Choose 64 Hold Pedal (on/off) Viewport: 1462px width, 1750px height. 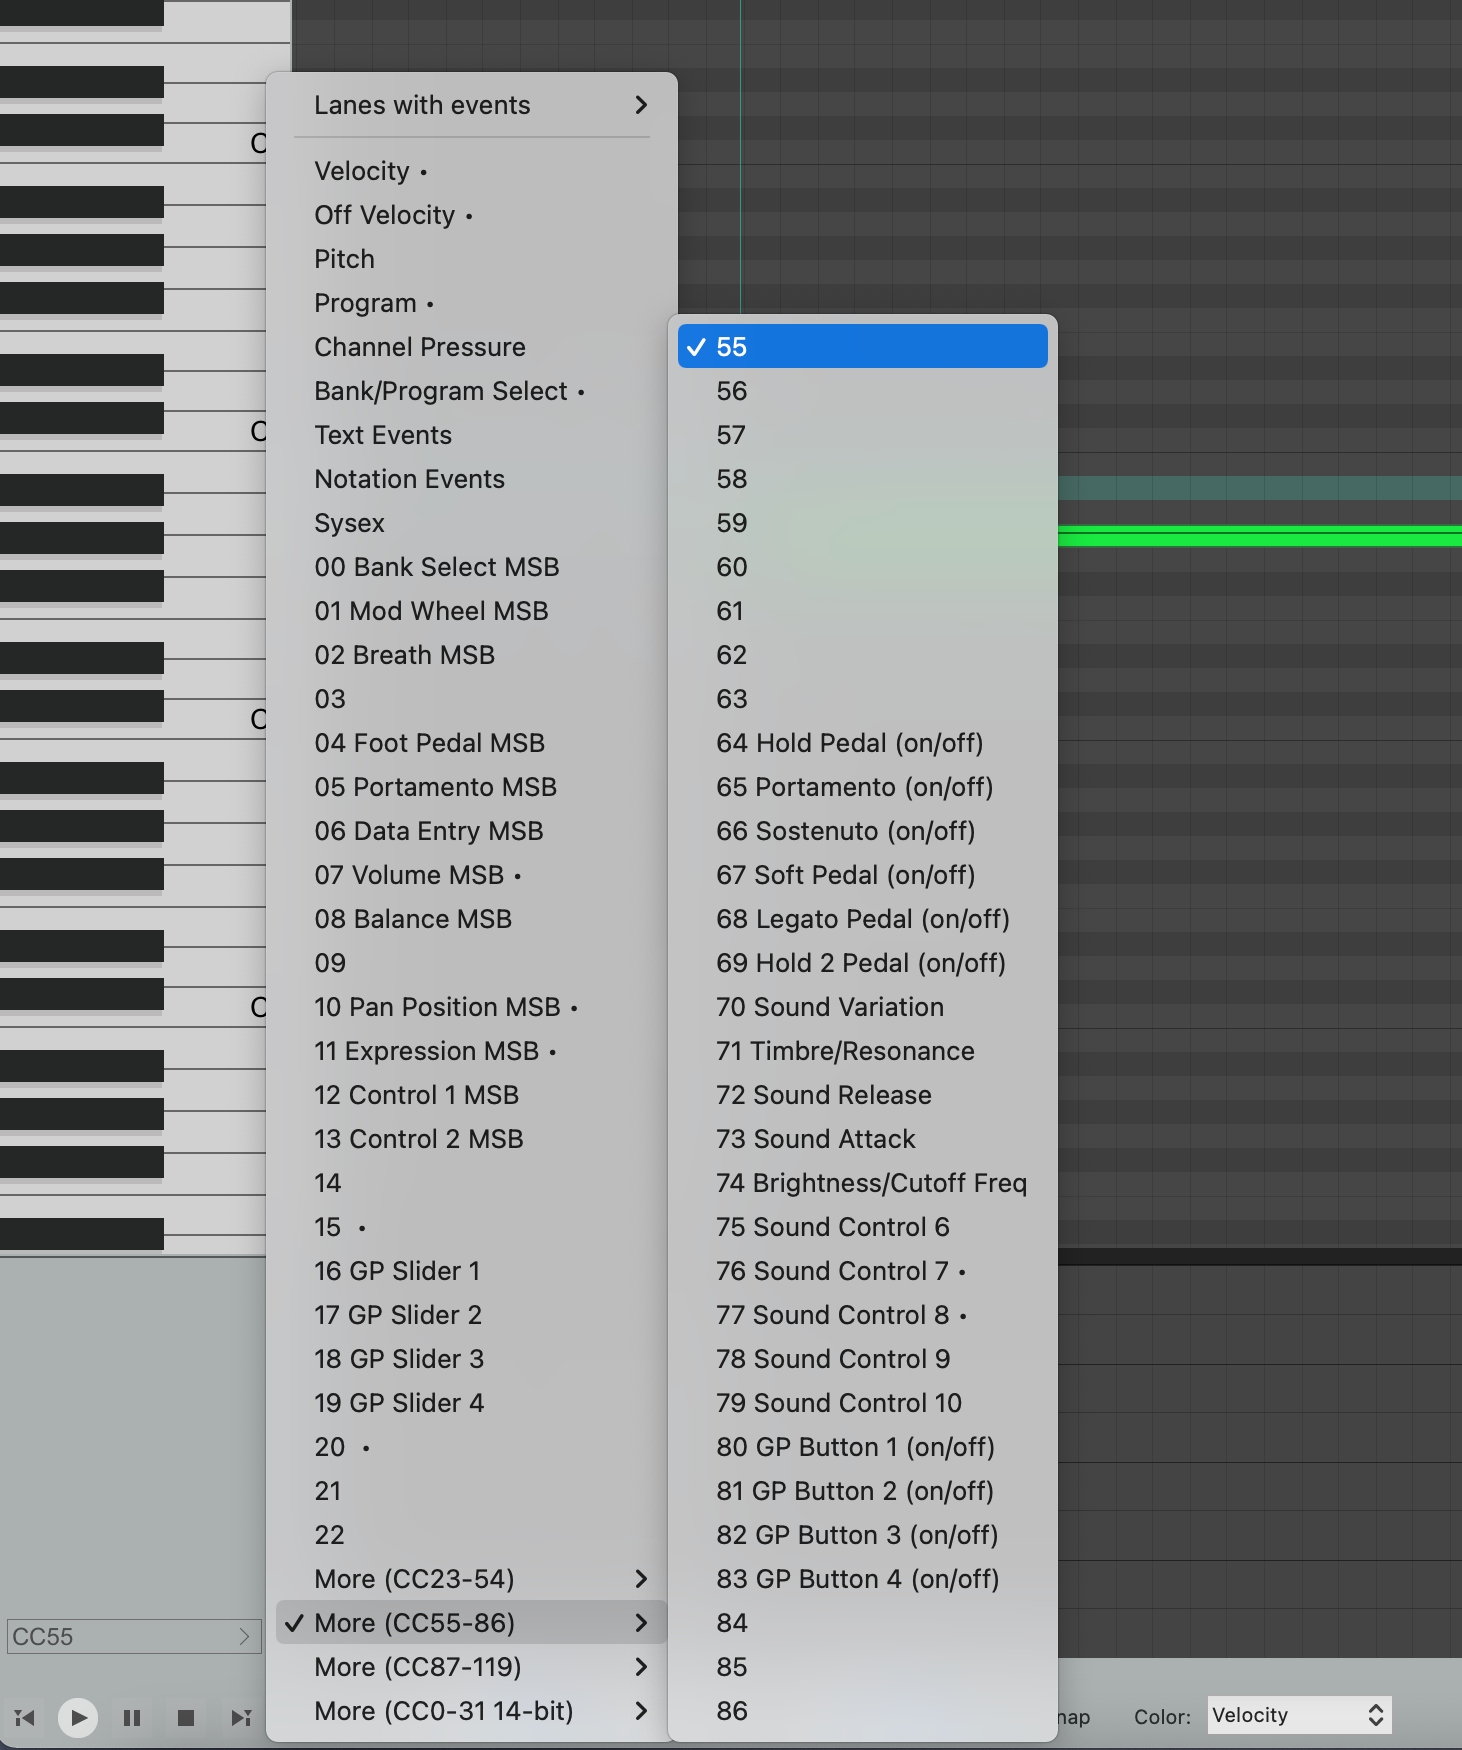tap(849, 743)
